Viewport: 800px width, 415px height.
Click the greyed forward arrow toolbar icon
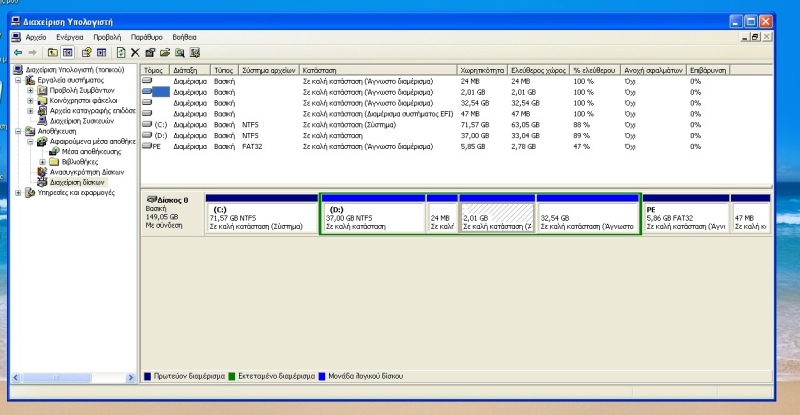click(x=33, y=53)
